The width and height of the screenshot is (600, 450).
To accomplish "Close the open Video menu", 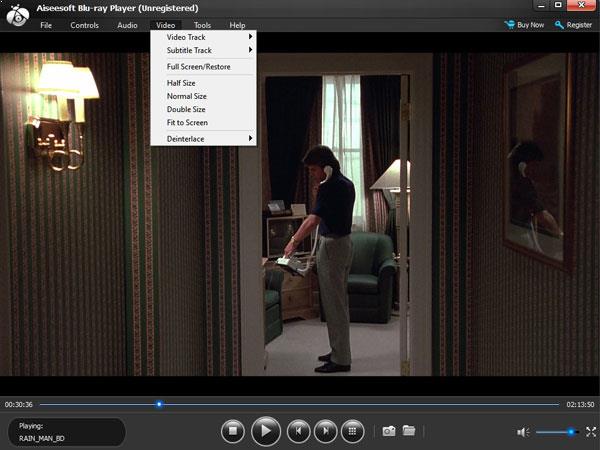I will tap(166, 25).
